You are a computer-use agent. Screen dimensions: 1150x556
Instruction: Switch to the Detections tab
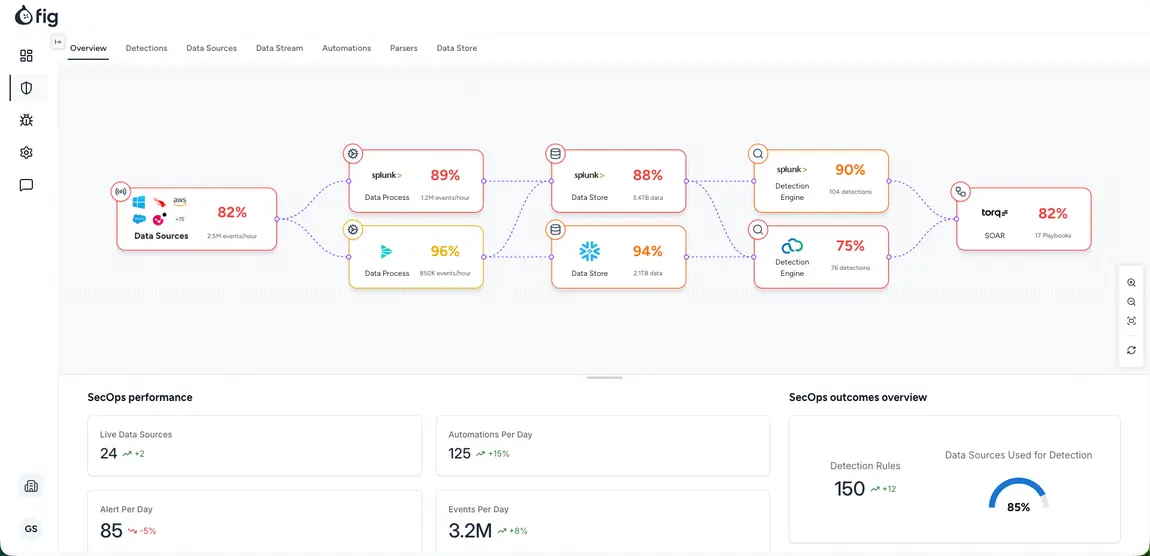pos(147,48)
